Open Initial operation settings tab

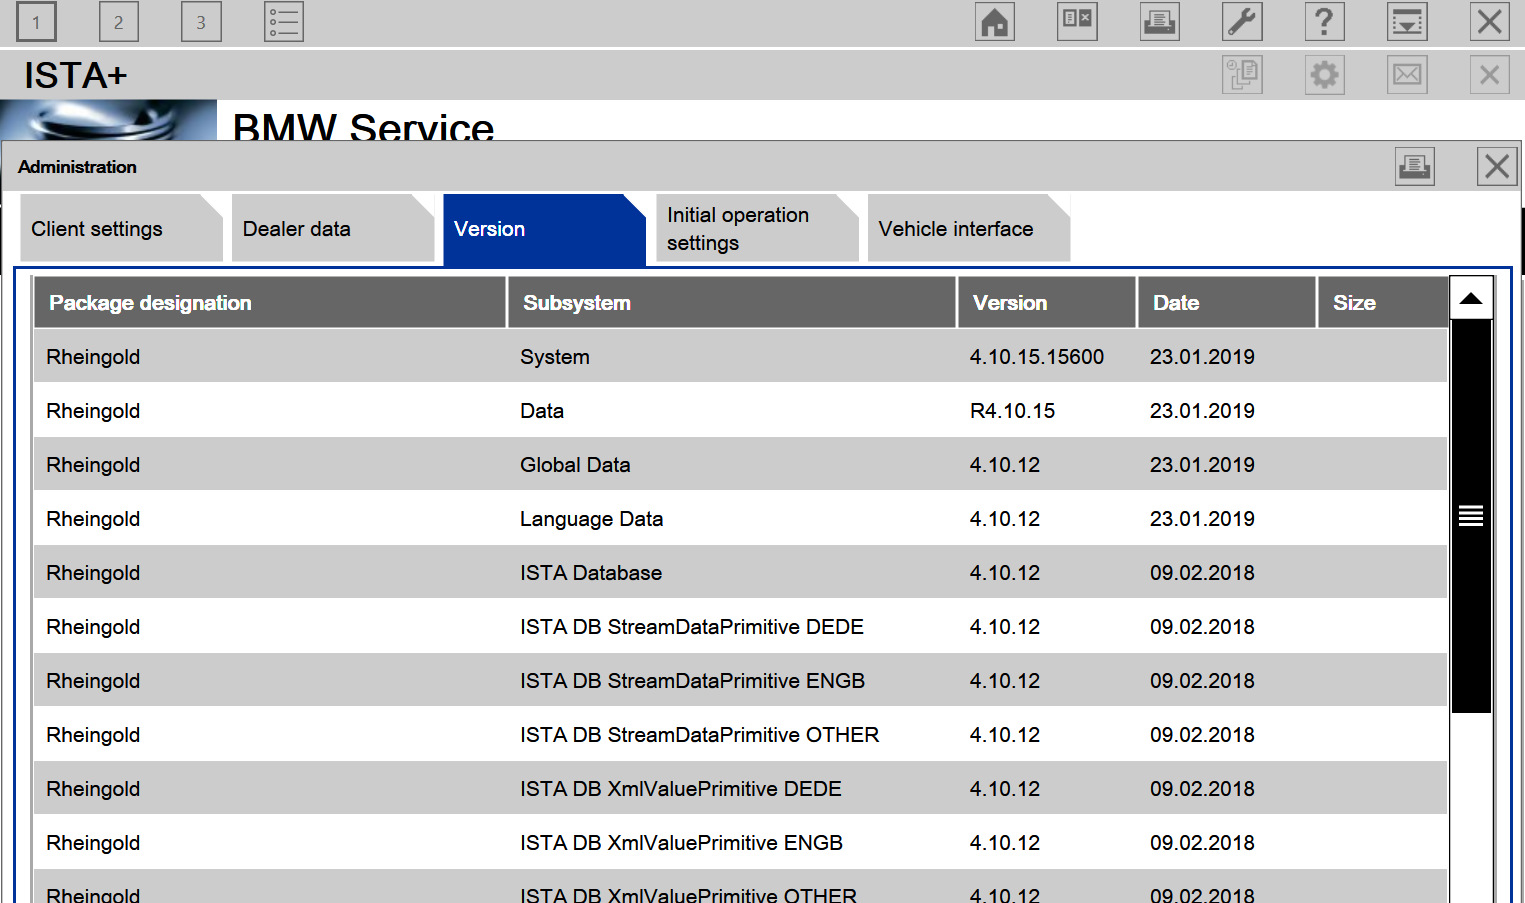(757, 228)
